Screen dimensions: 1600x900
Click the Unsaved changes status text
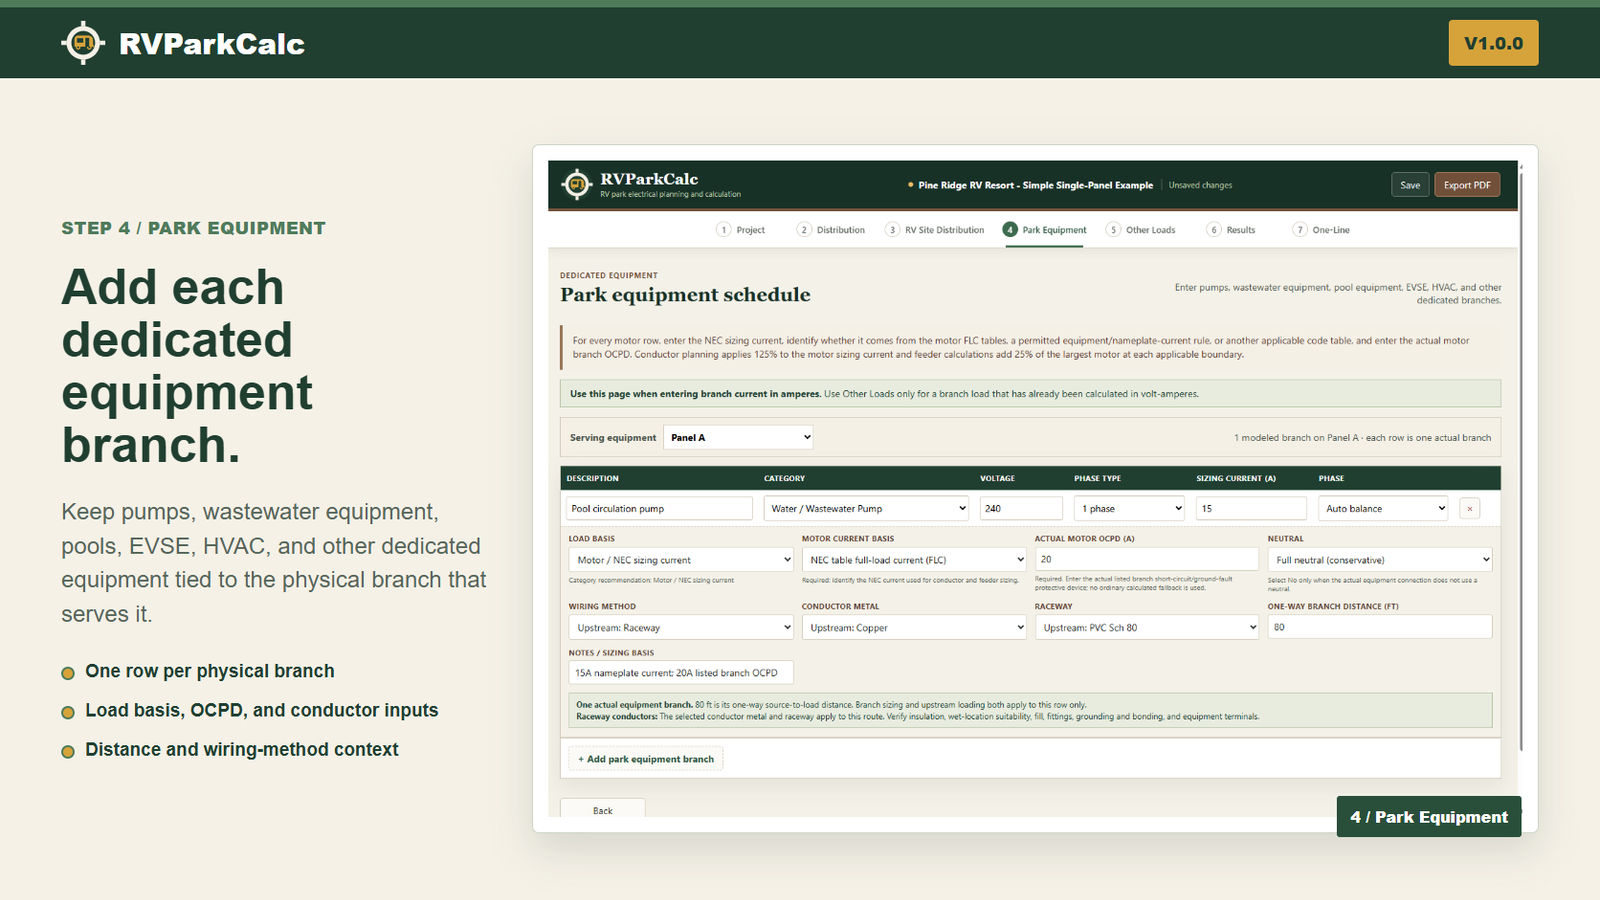[1200, 185]
